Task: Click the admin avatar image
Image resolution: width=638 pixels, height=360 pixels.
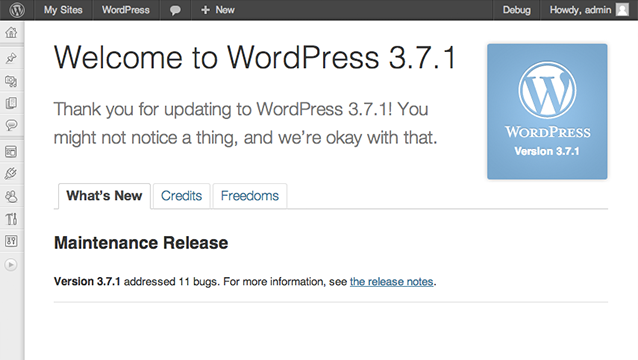Action: 622,9
